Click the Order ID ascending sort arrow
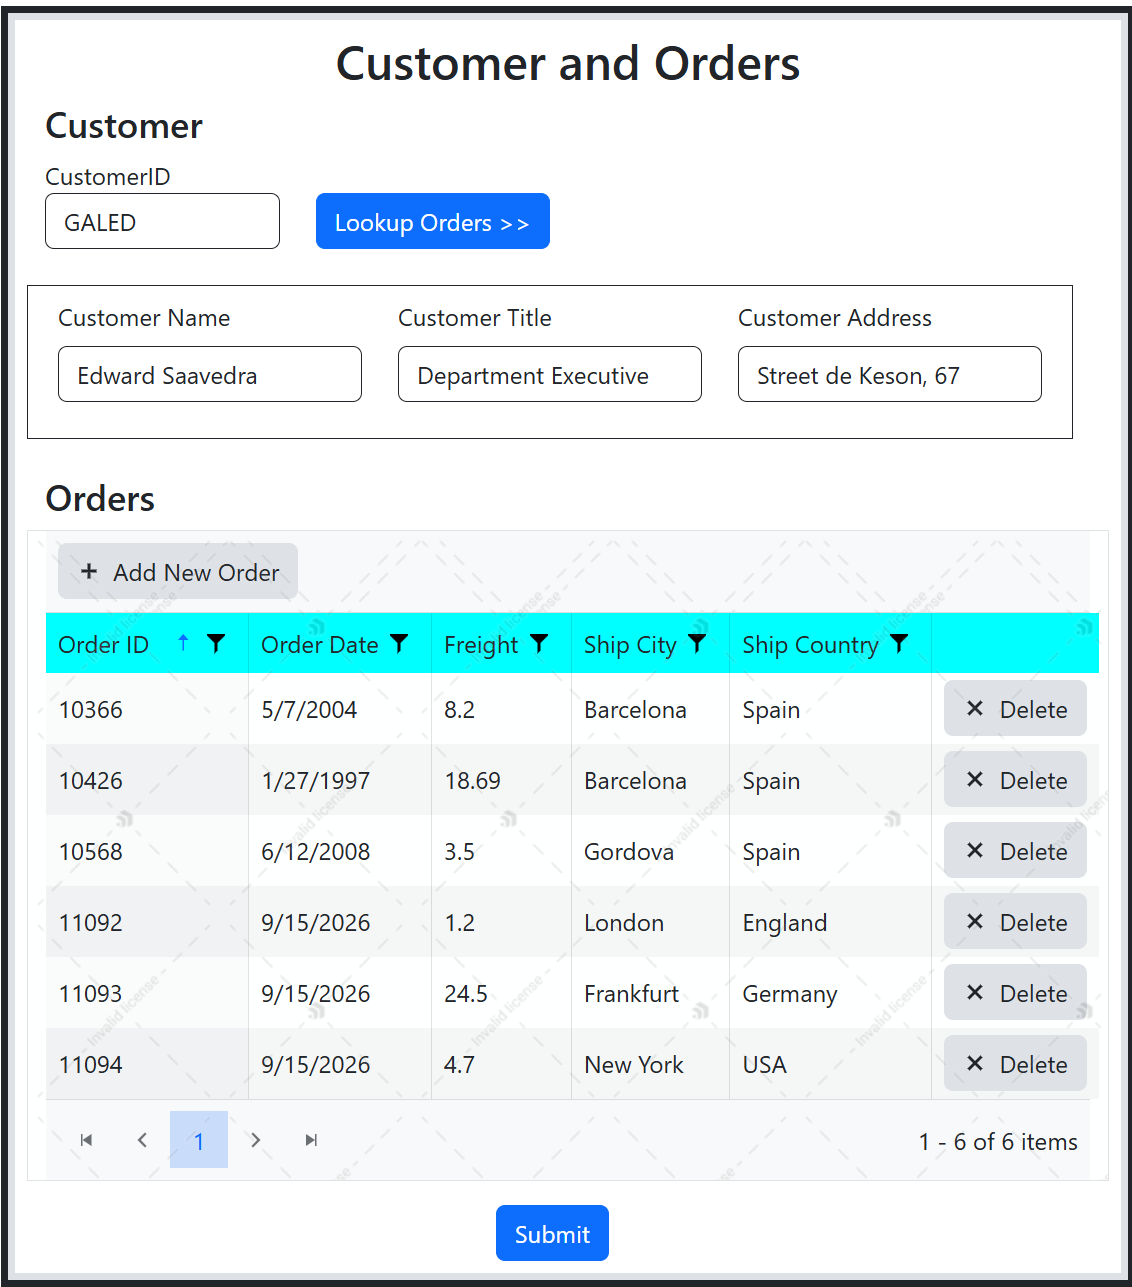Image resolution: width=1132 pixels, height=1287 pixels. coord(183,643)
